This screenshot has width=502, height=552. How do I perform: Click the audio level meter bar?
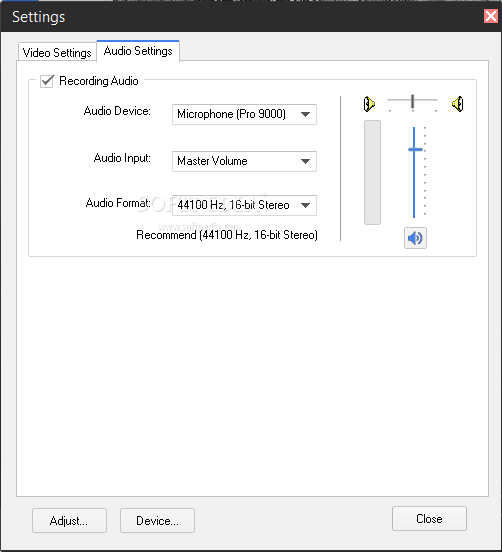[372, 172]
